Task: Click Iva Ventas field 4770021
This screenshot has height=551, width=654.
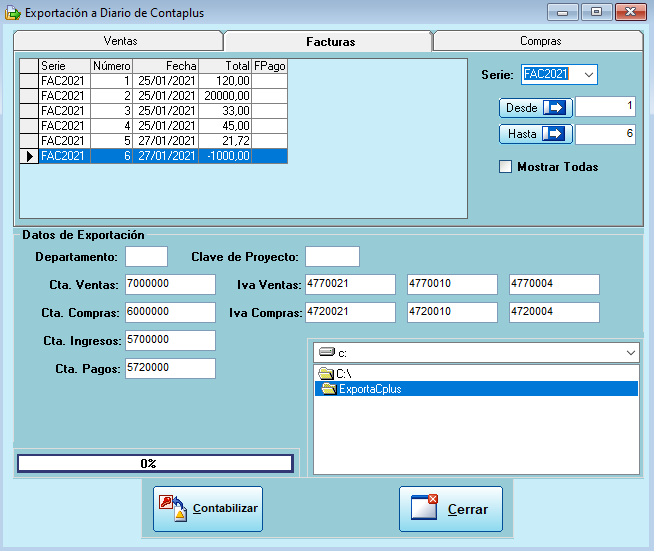Action: tap(350, 284)
